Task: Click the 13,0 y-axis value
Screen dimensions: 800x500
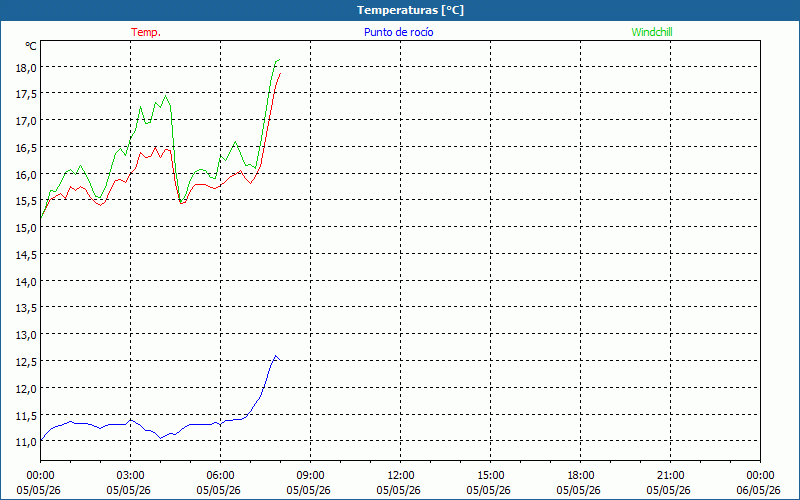Action: pos(26,335)
